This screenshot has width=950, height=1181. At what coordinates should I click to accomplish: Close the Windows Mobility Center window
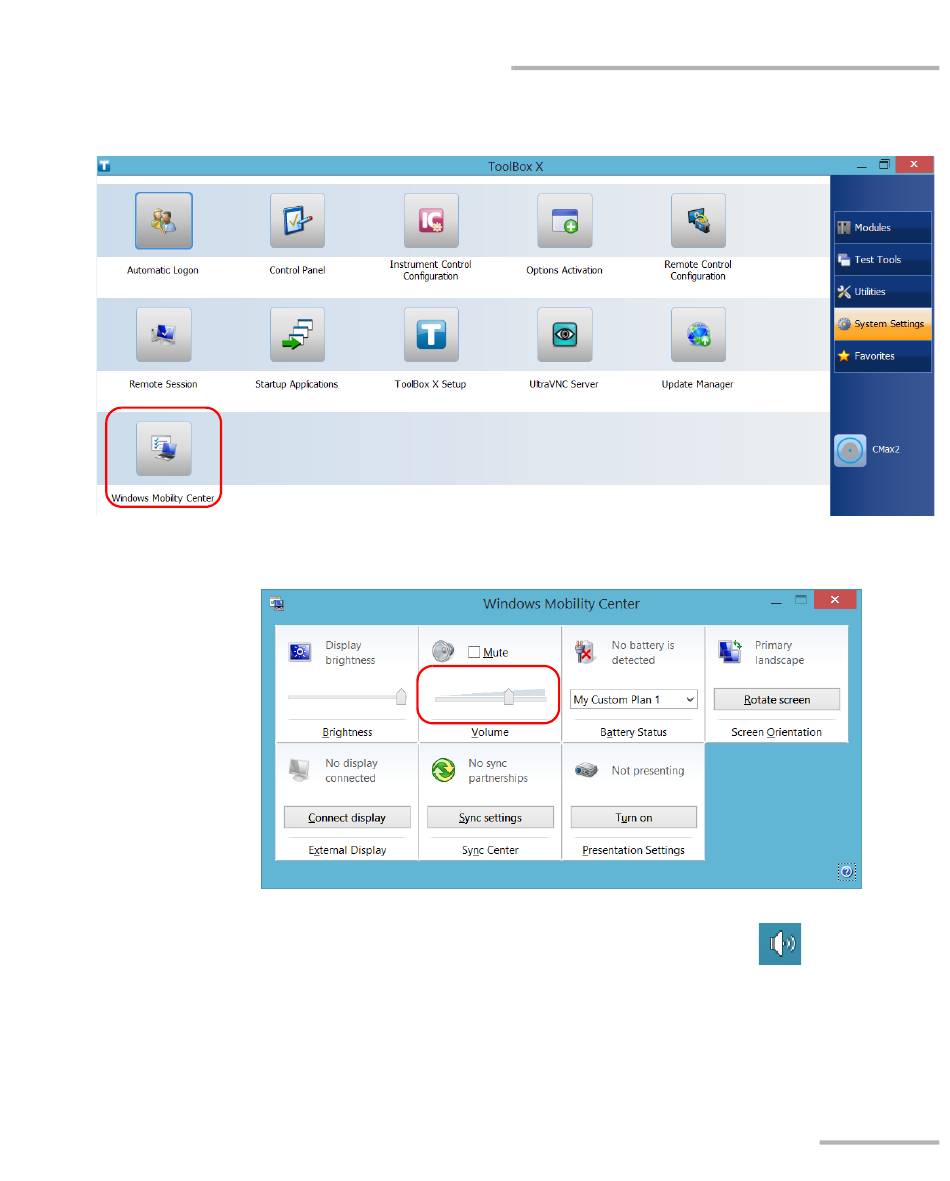pos(835,600)
